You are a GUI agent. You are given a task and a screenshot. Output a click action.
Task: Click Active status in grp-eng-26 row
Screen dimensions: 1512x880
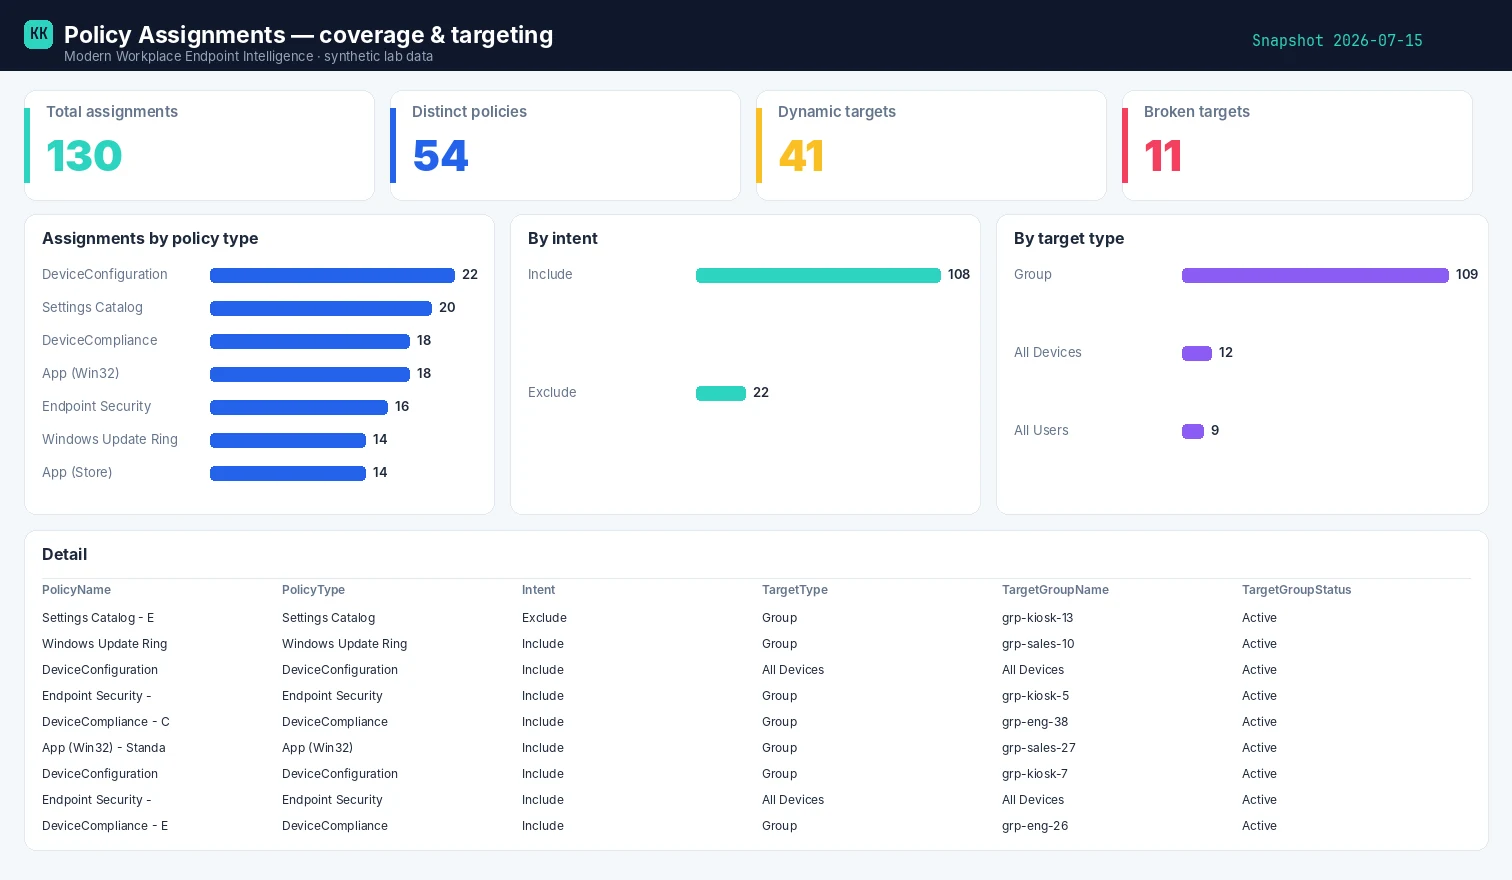click(x=1259, y=826)
